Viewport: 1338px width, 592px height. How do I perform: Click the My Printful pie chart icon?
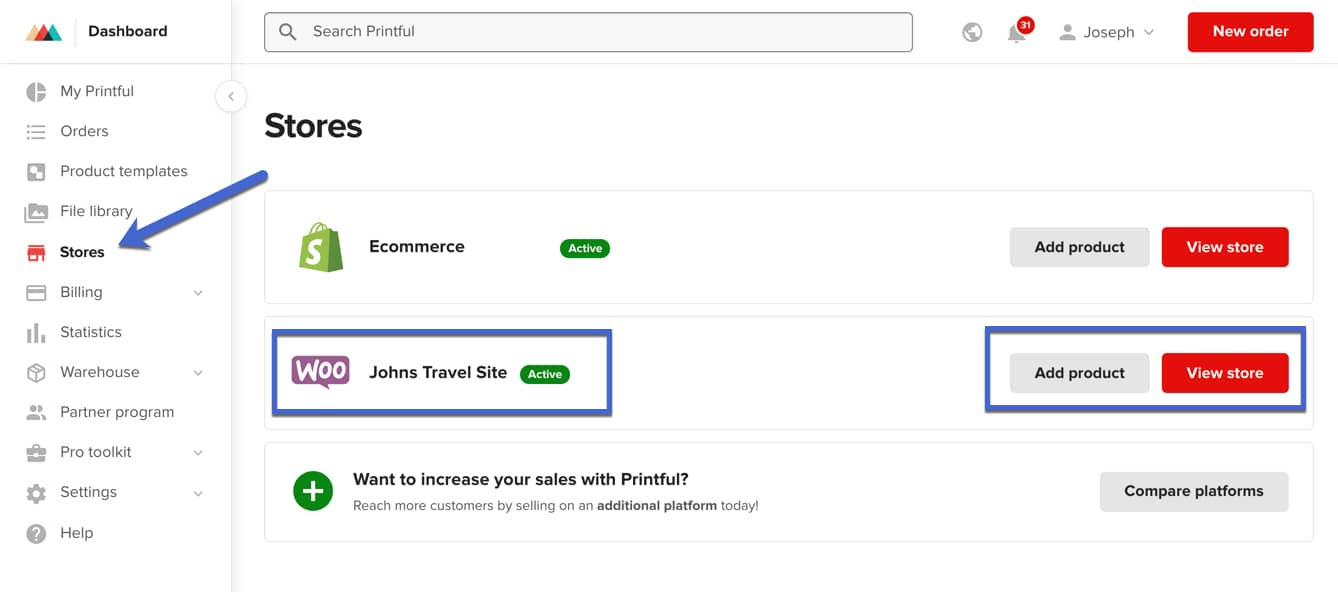coord(36,92)
